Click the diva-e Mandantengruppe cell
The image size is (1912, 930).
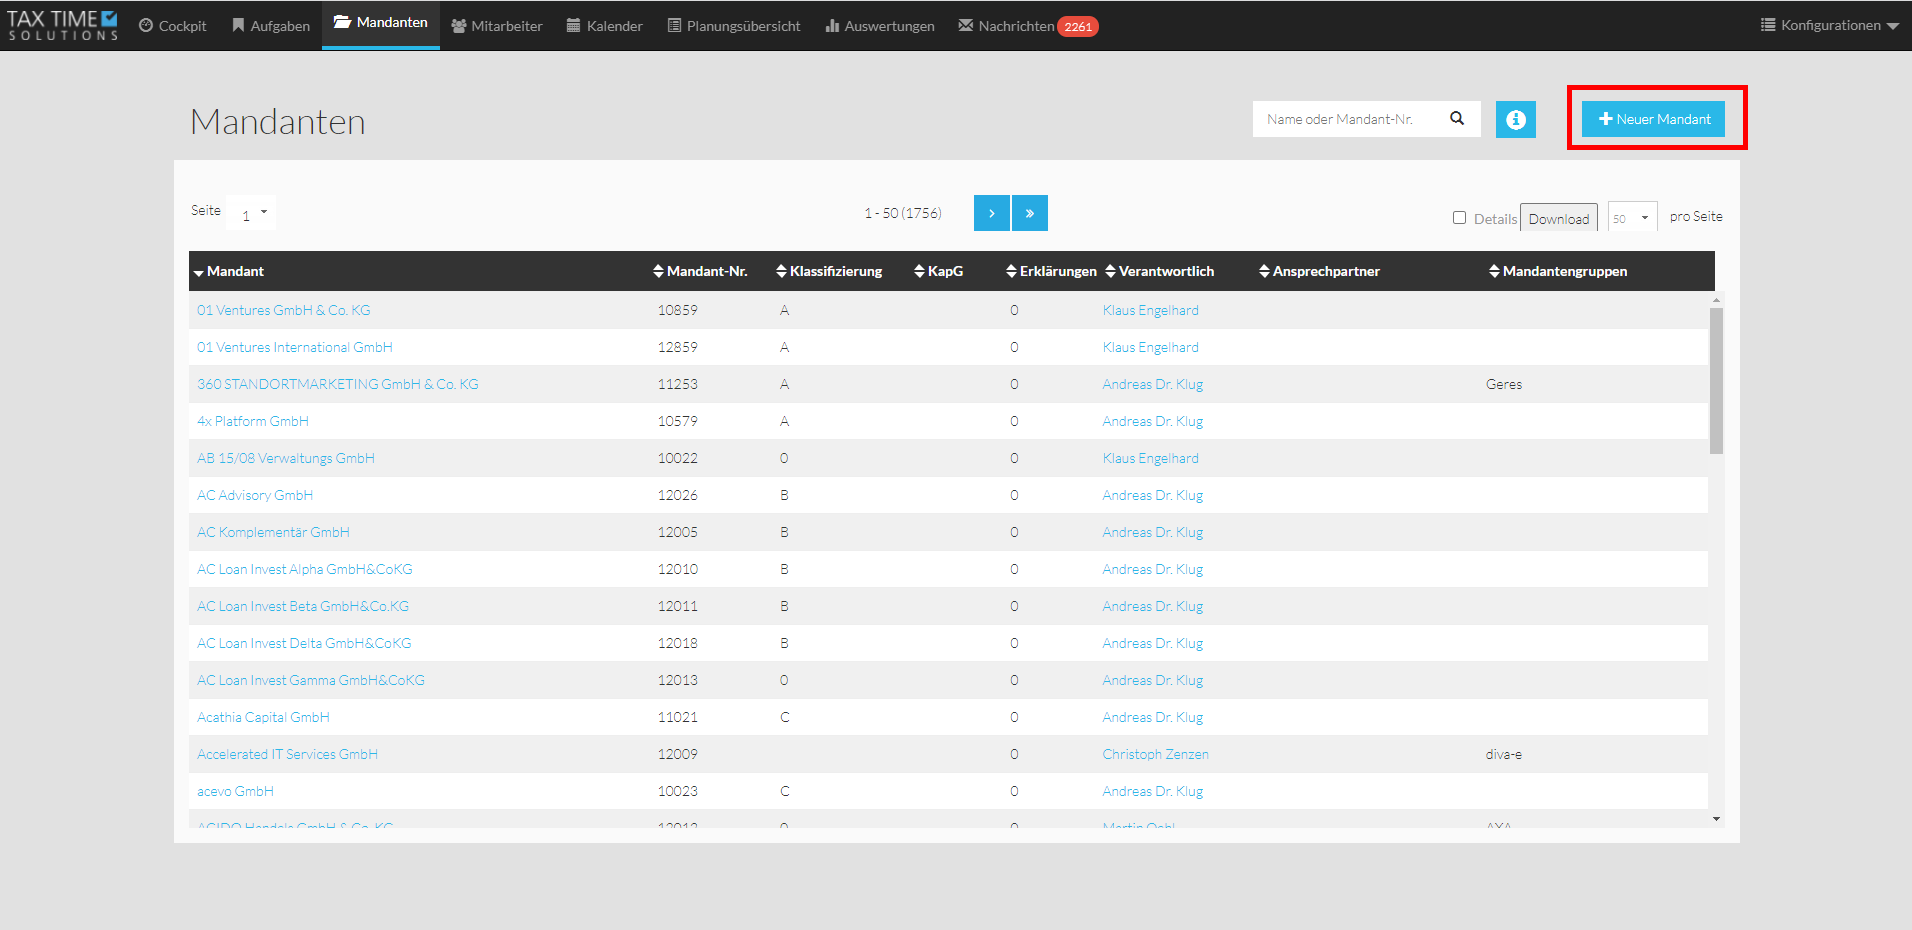coord(1504,754)
